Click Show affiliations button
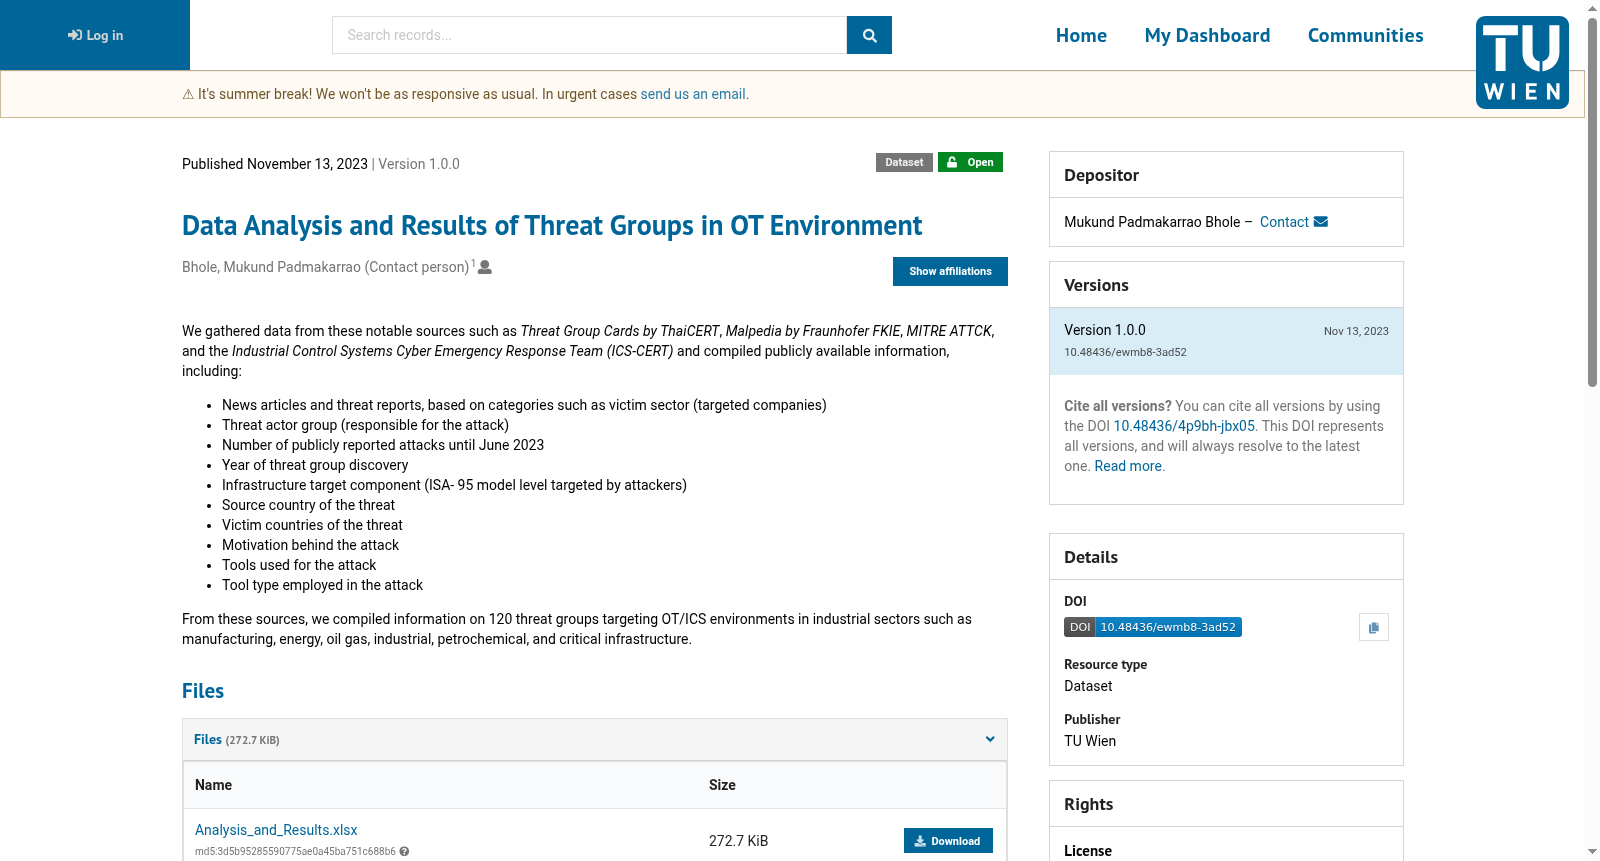 point(950,271)
